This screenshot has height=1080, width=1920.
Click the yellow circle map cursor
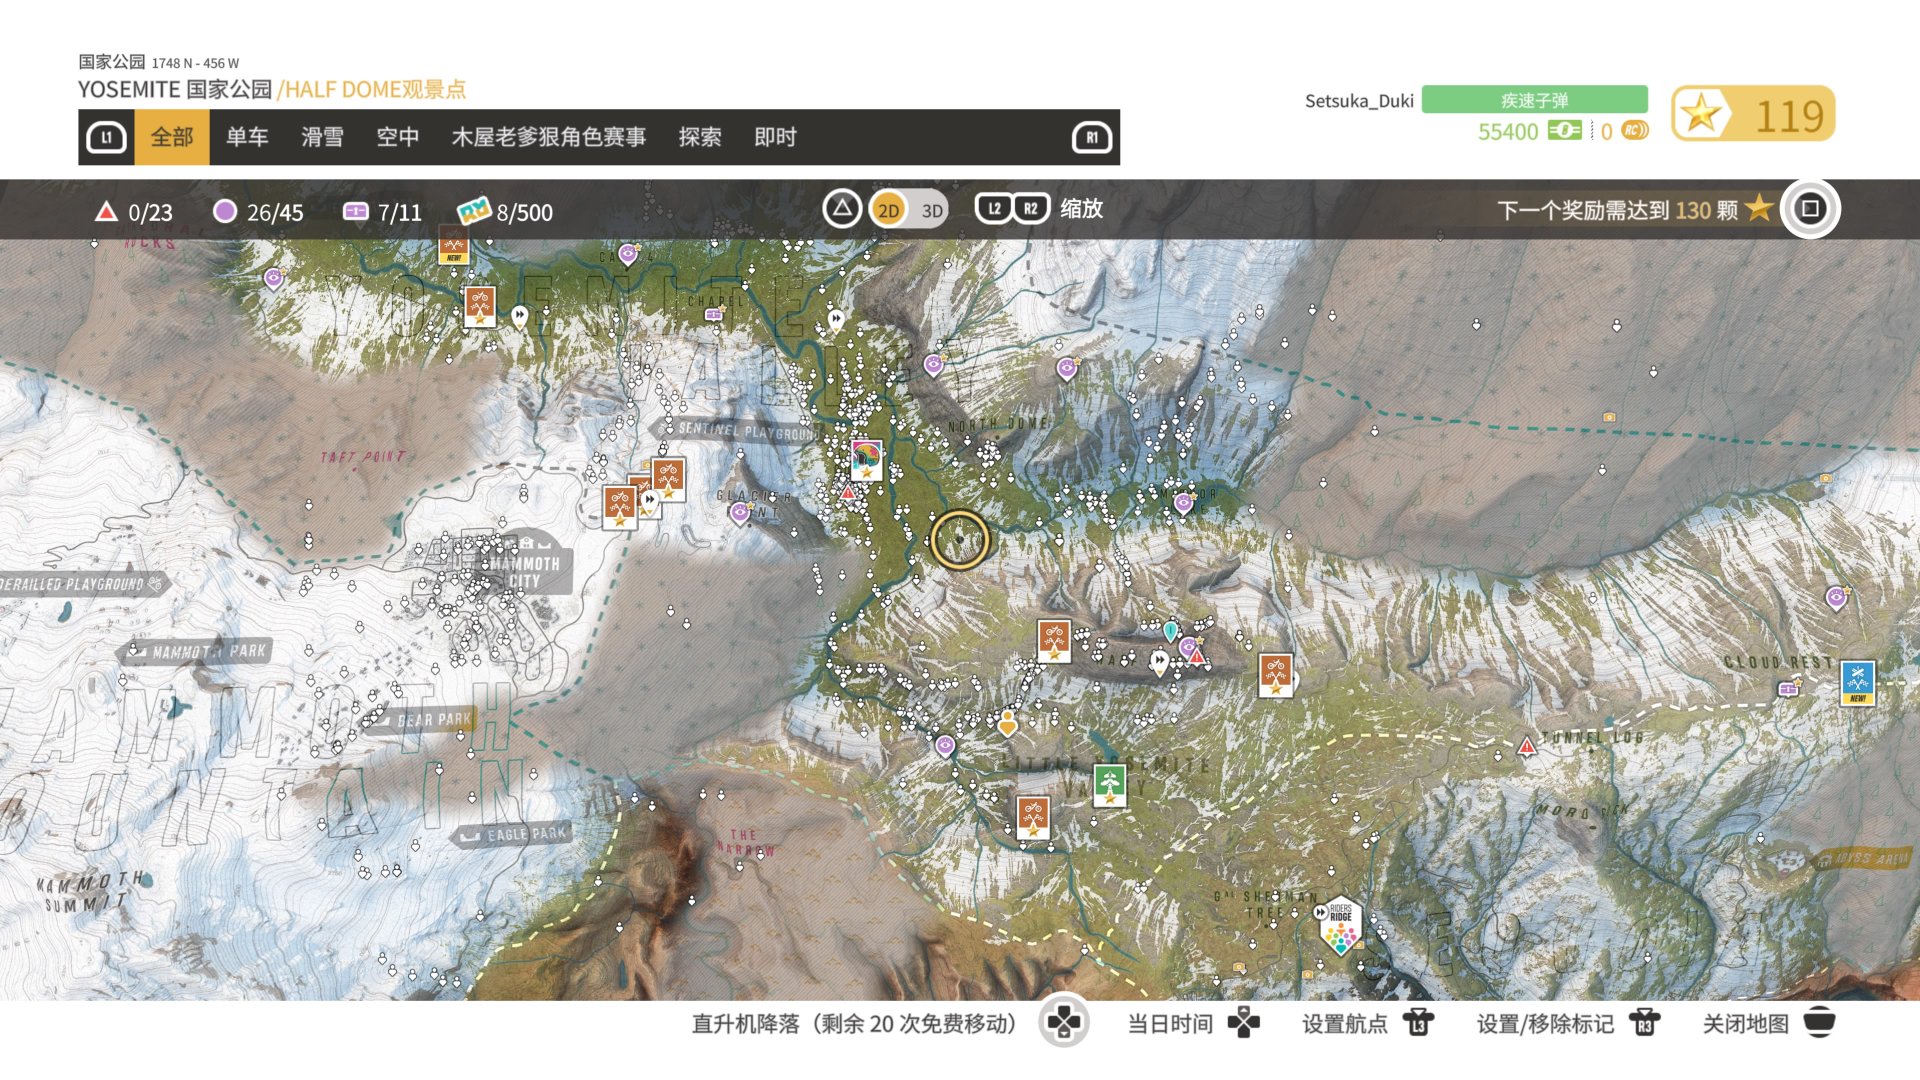[x=959, y=539]
